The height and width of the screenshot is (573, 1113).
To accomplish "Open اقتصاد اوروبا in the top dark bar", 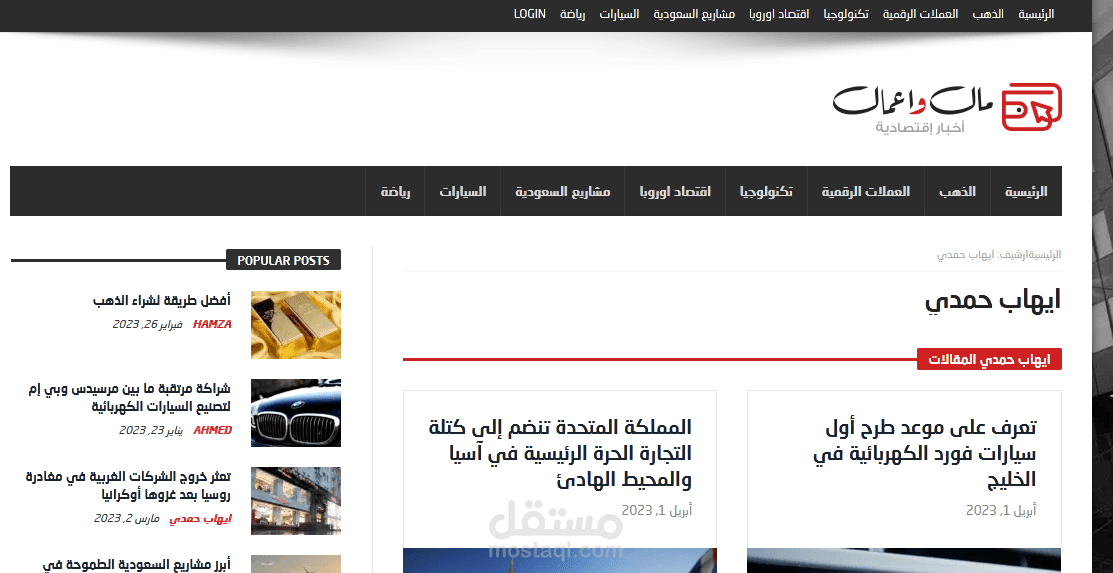I will click(779, 14).
